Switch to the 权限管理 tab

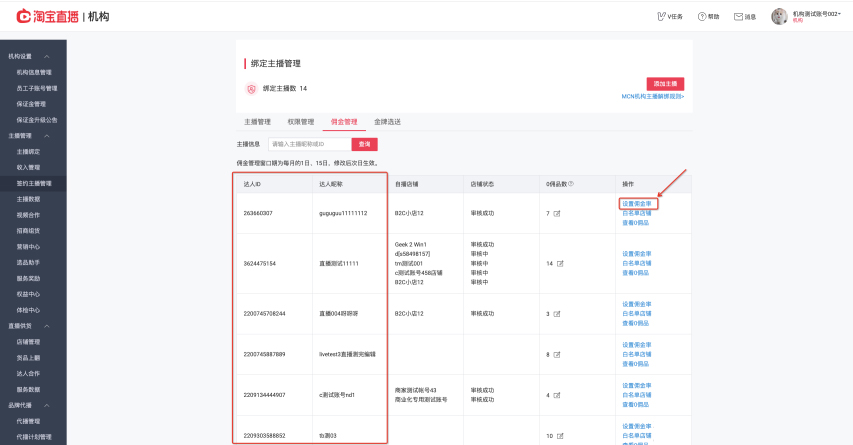point(301,122)
